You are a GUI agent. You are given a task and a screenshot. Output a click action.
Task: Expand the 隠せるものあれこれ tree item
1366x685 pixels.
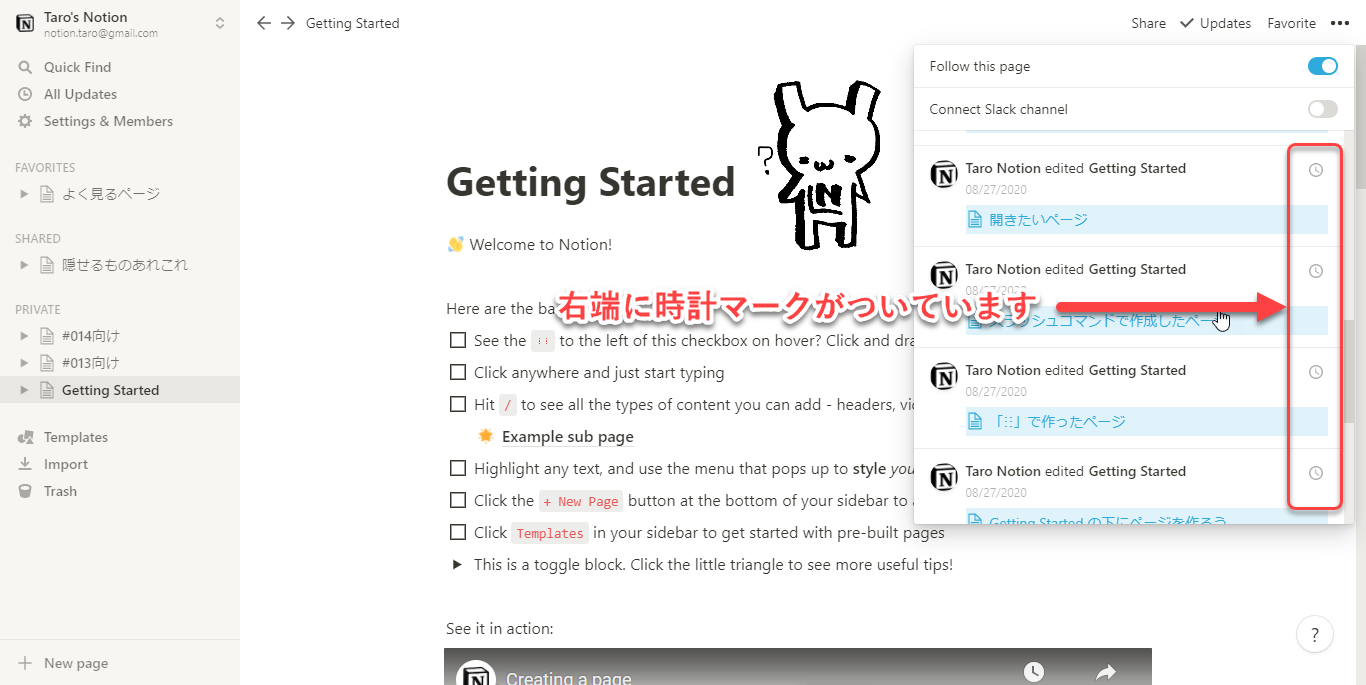point(24,265)
